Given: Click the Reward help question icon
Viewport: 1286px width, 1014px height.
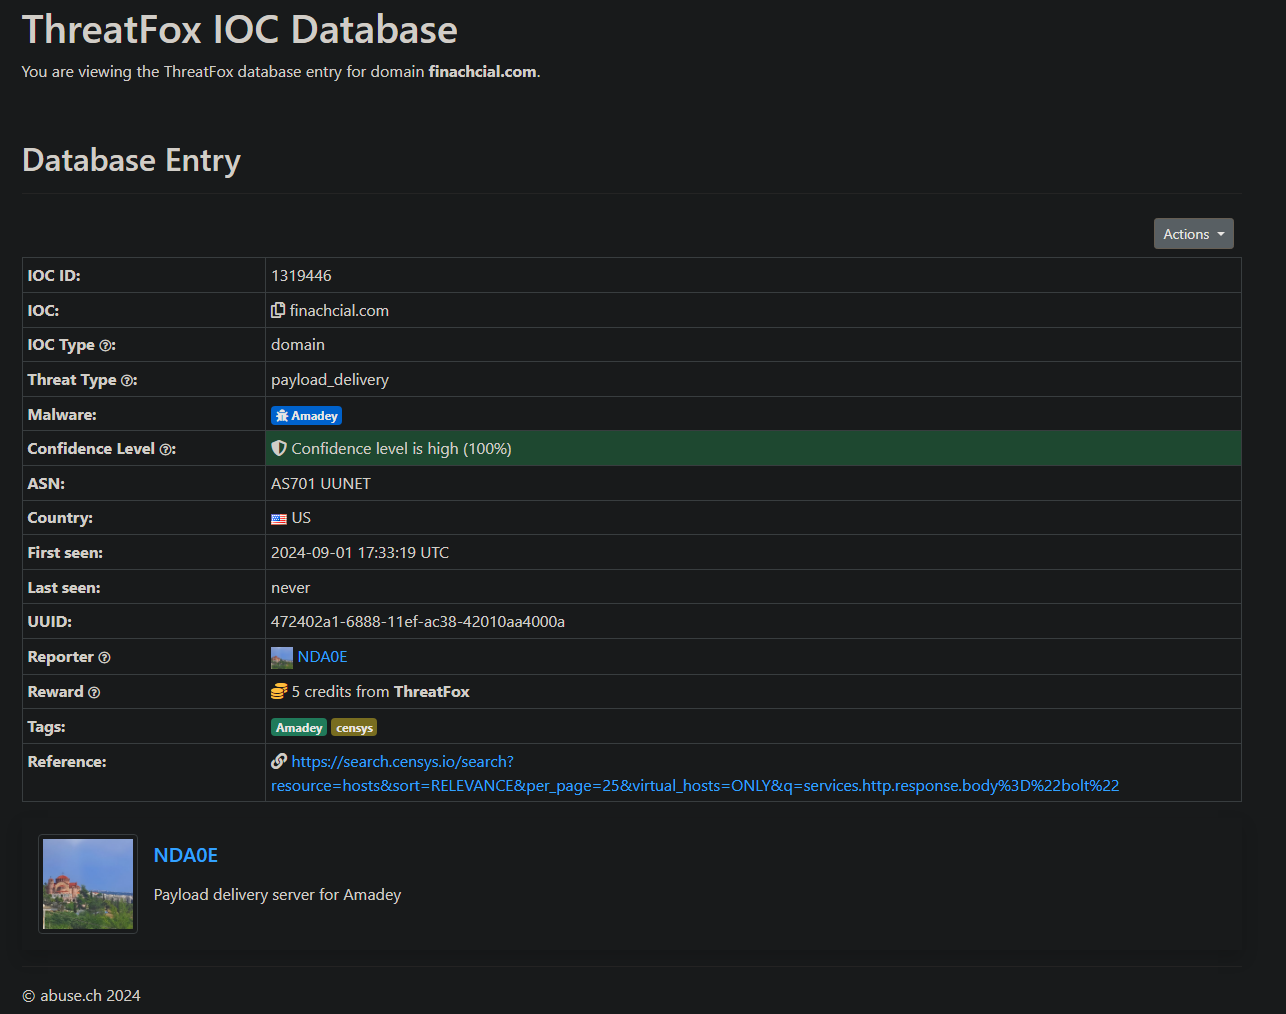Looking at the screenshot, I should pos(94,692).
